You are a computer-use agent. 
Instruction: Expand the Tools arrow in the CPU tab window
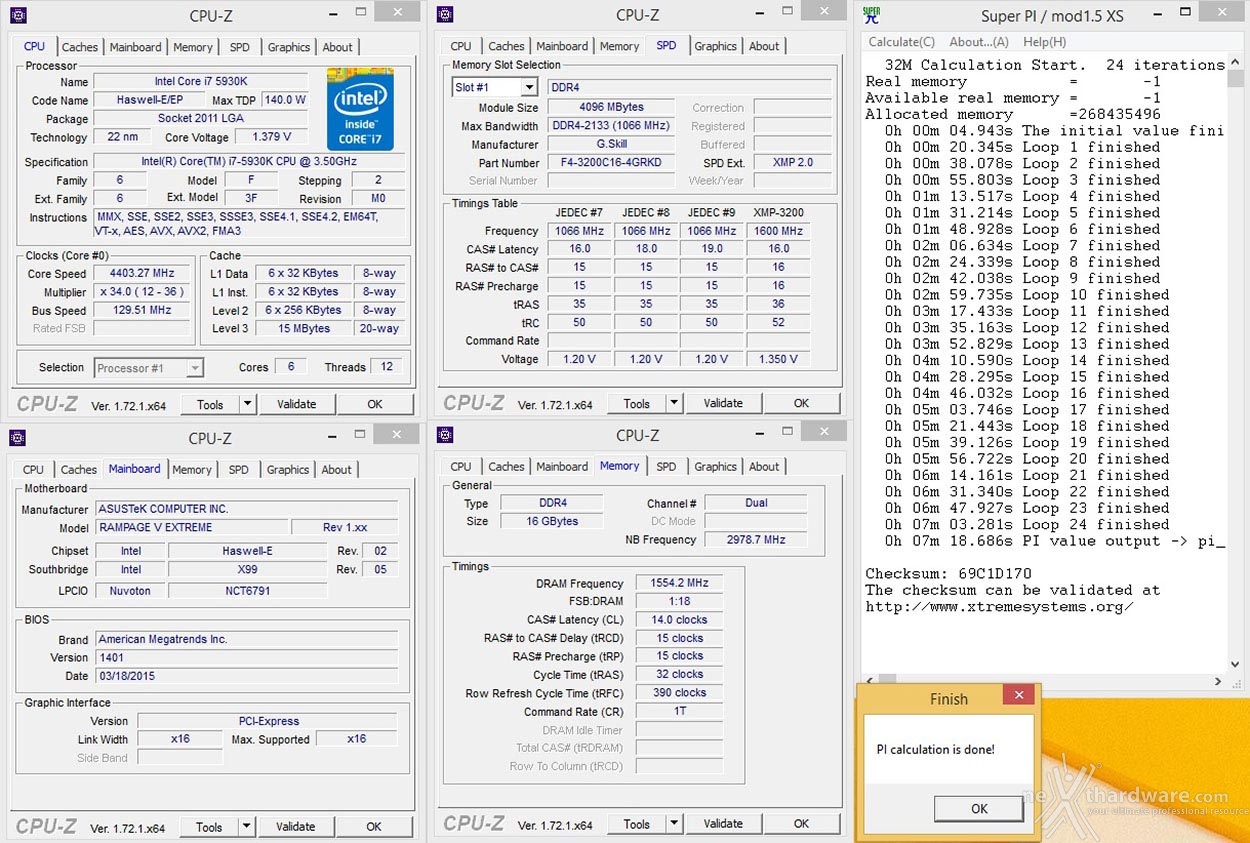pyautogui.click(x=247, y=404)
